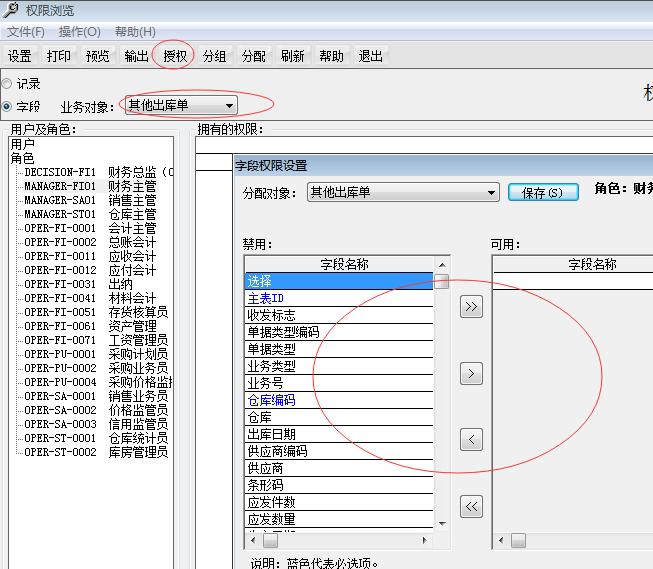
Task: Select role MANAGER-FI01 财务主管
Action: coord(90,186)
